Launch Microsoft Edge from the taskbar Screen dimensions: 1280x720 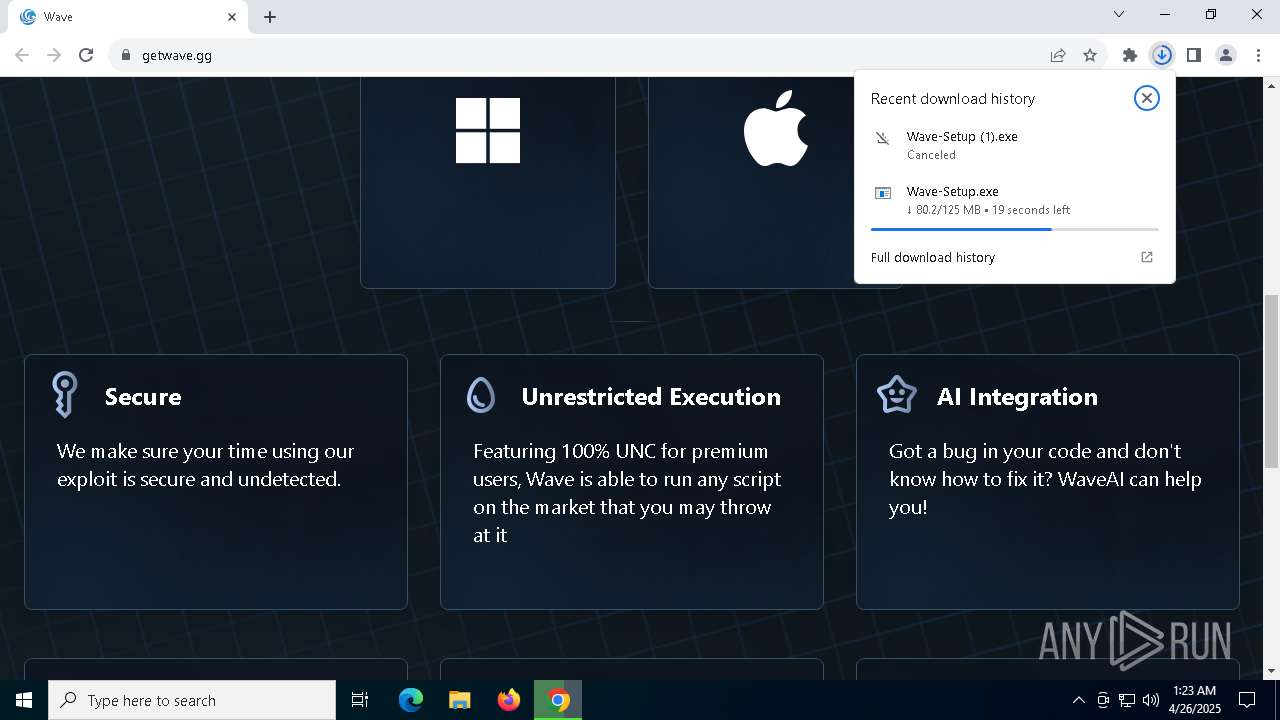coord(411,700)
